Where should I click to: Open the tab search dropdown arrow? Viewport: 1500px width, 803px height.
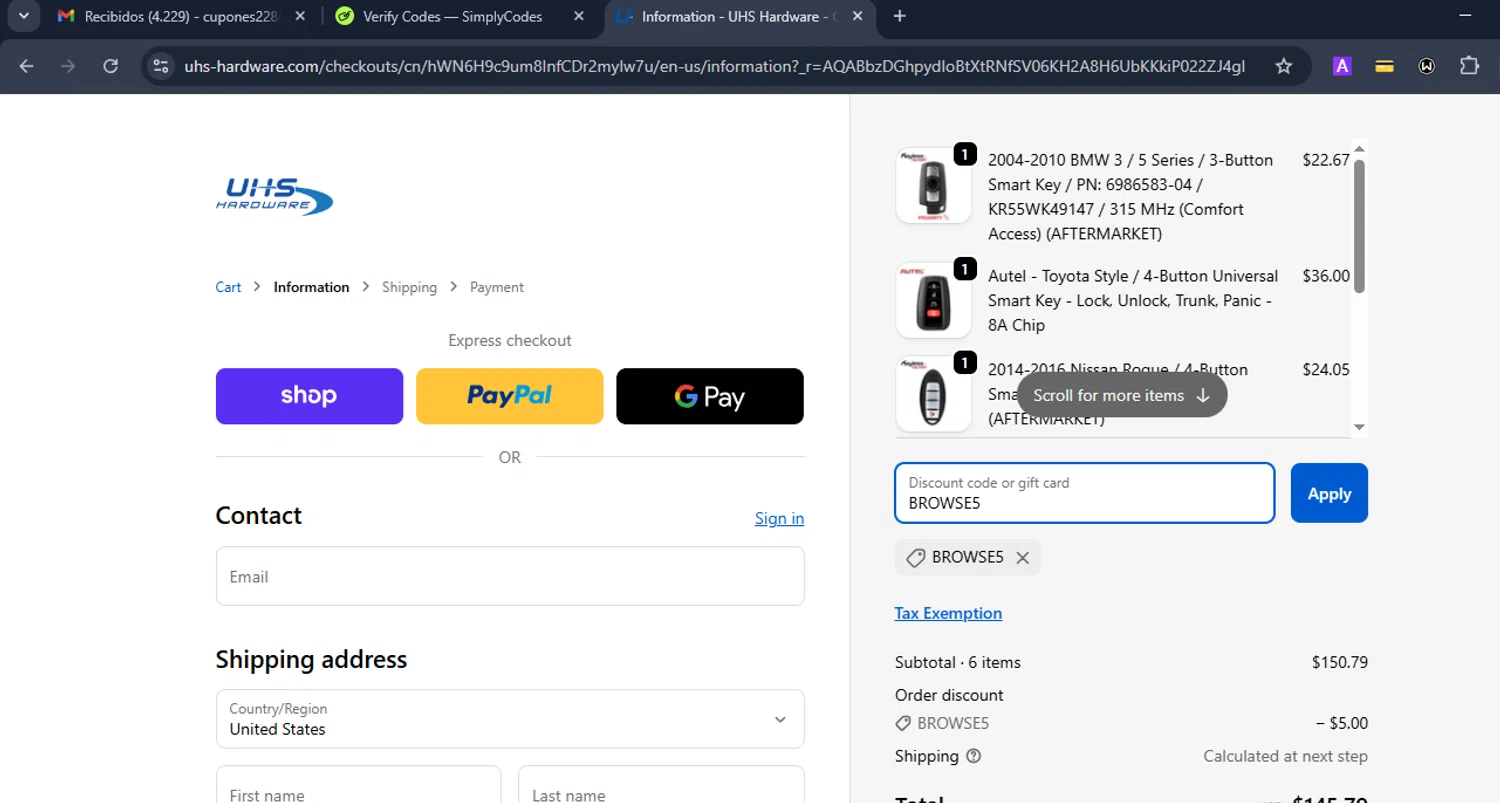[23, 16]
